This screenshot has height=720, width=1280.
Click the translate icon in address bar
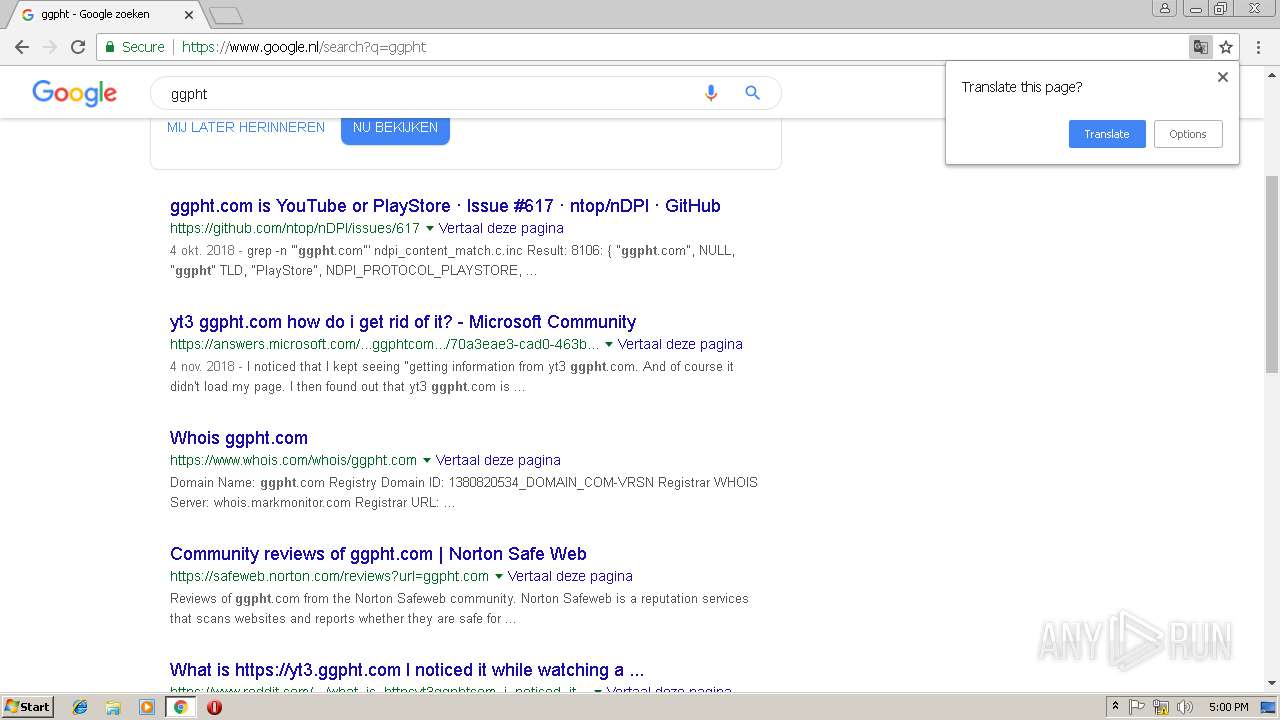pos(1200,47)
